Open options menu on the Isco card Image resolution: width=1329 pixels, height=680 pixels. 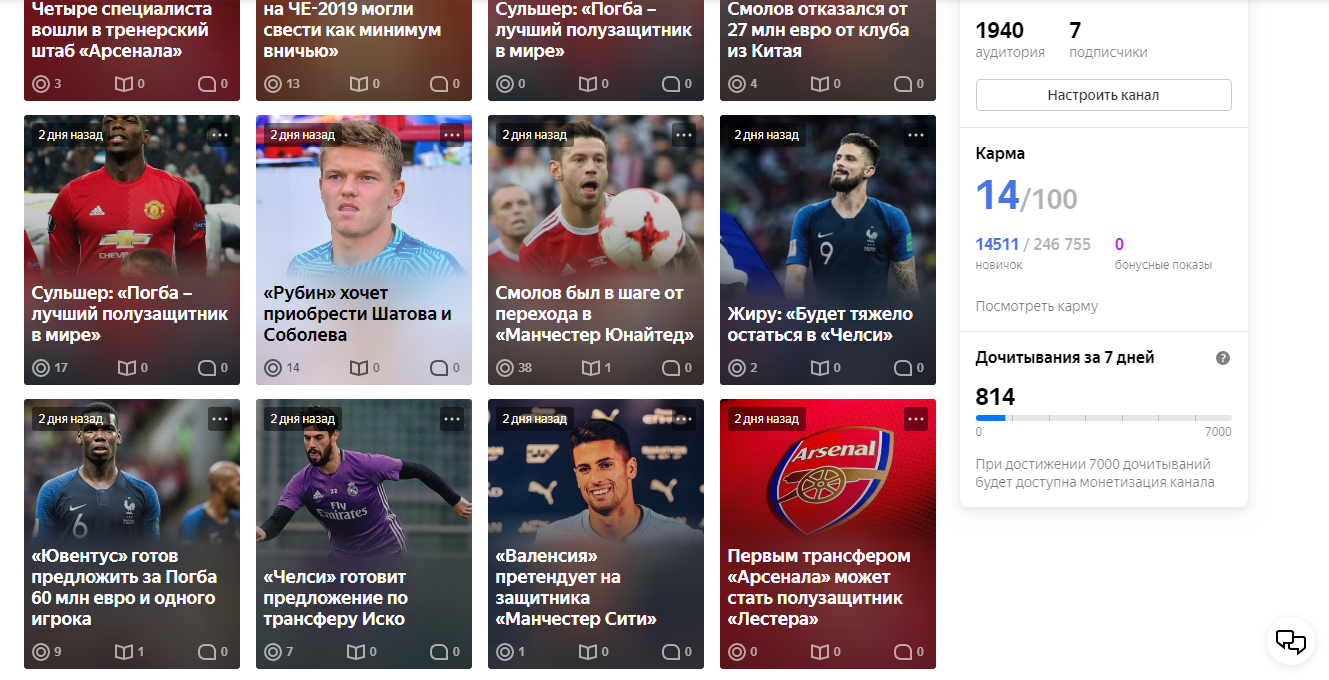452,419
